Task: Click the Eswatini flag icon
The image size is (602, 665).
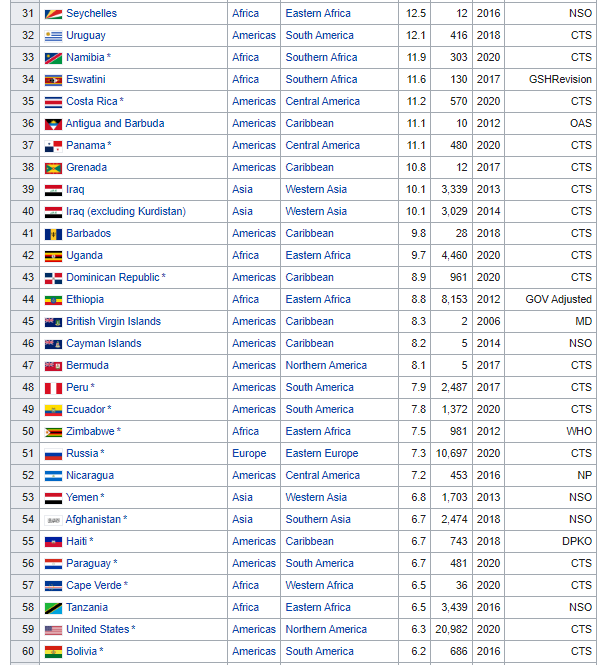Action: click(x=53, y=80)
